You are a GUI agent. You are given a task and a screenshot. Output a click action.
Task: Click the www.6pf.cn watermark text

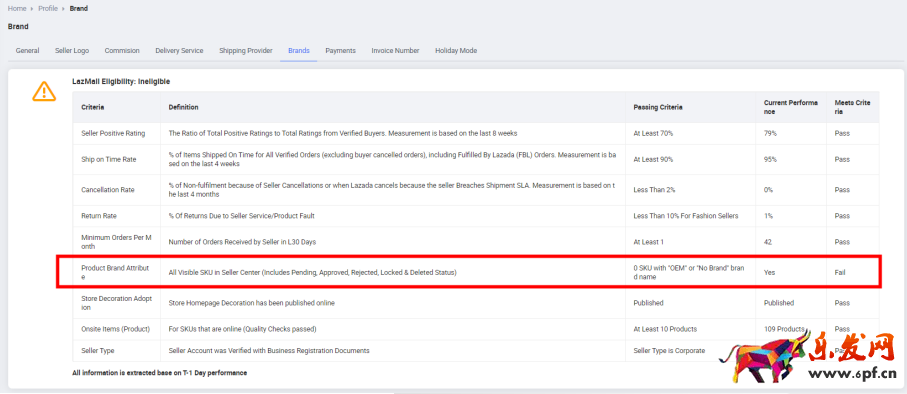point(855,373)
